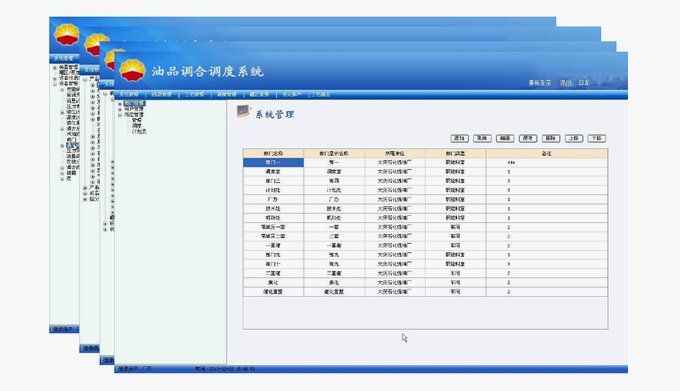This screenshot has height=391, width=680.
Task: Move the selected row up with 上移
Action: click(574, 138)
